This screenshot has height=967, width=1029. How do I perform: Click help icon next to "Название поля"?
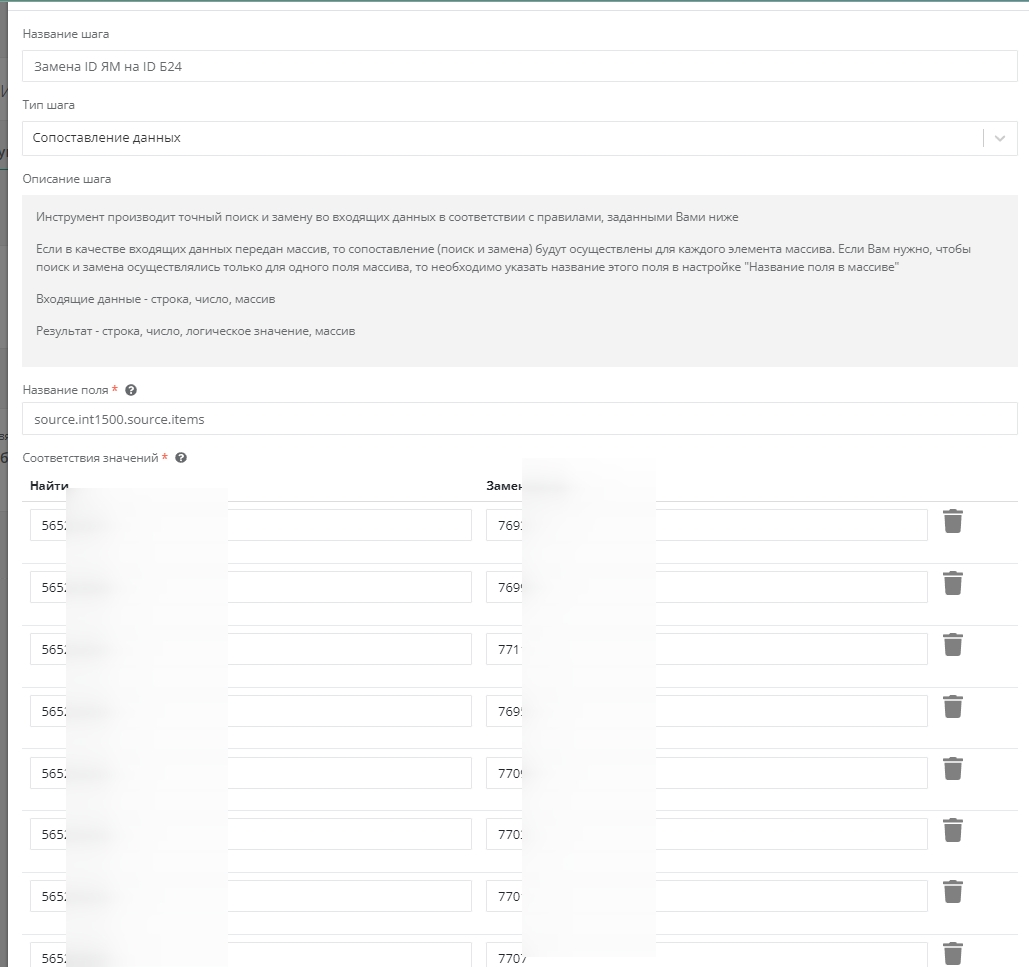click(131, 390)
